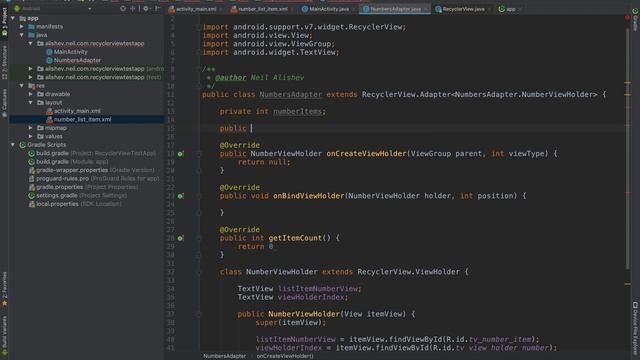Open settings.gradle file
Screen dimensions: 640x360
pos(81,196)
